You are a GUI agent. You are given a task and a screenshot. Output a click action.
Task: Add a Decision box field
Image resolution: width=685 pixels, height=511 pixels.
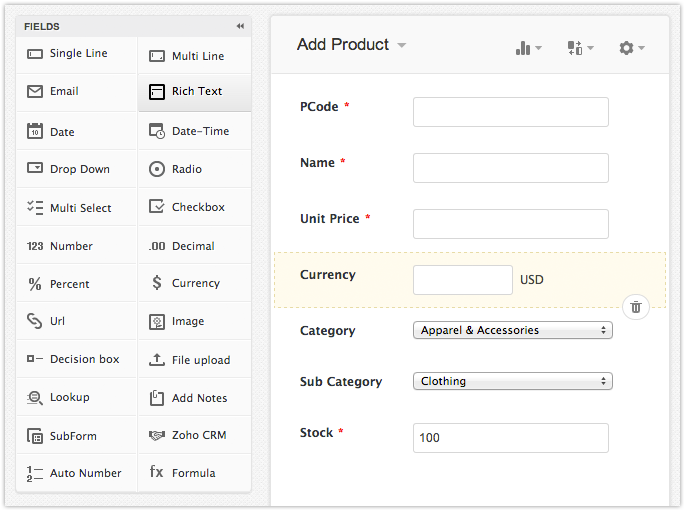76,359
